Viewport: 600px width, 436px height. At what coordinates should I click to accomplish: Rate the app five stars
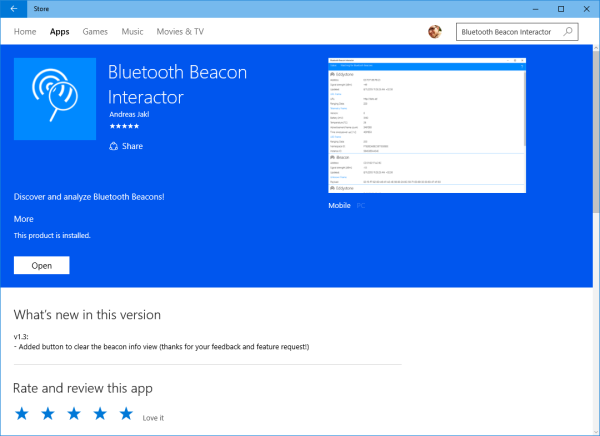[126, 413]
